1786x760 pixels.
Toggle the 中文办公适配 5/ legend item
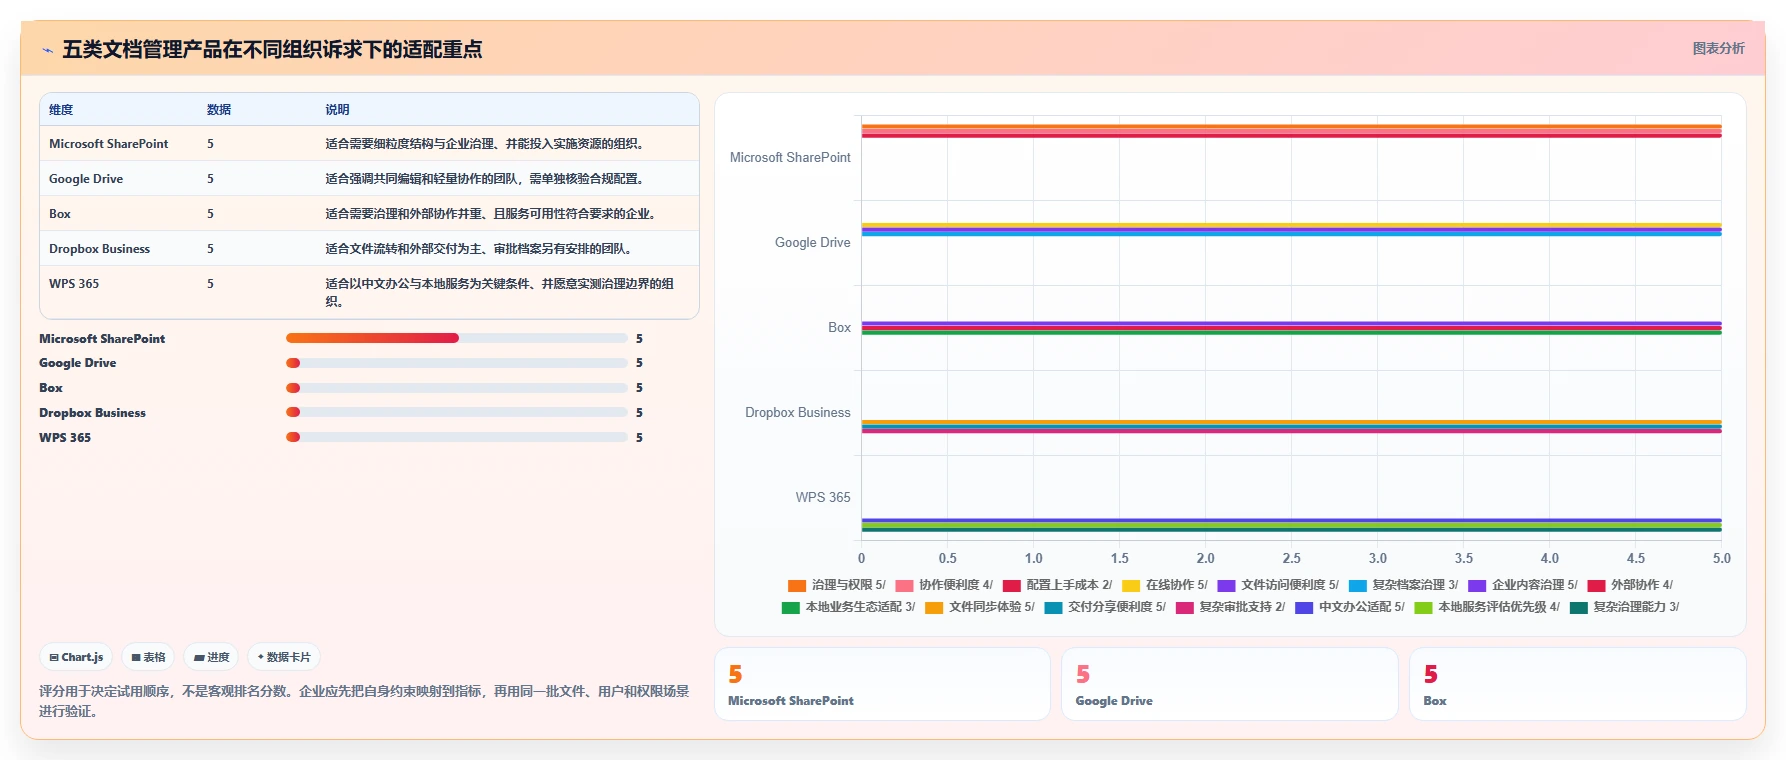point(1350,607)
